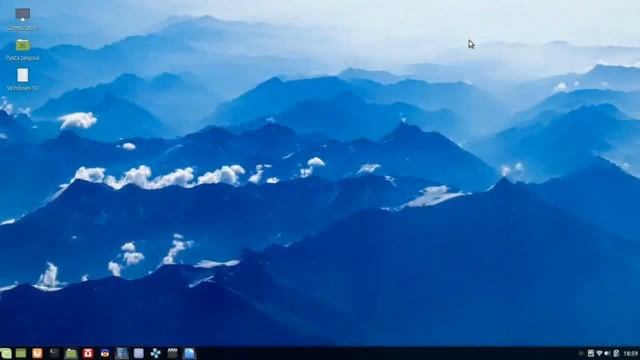
Task: Click the dim round tray indicator
Action: point(581,353)
